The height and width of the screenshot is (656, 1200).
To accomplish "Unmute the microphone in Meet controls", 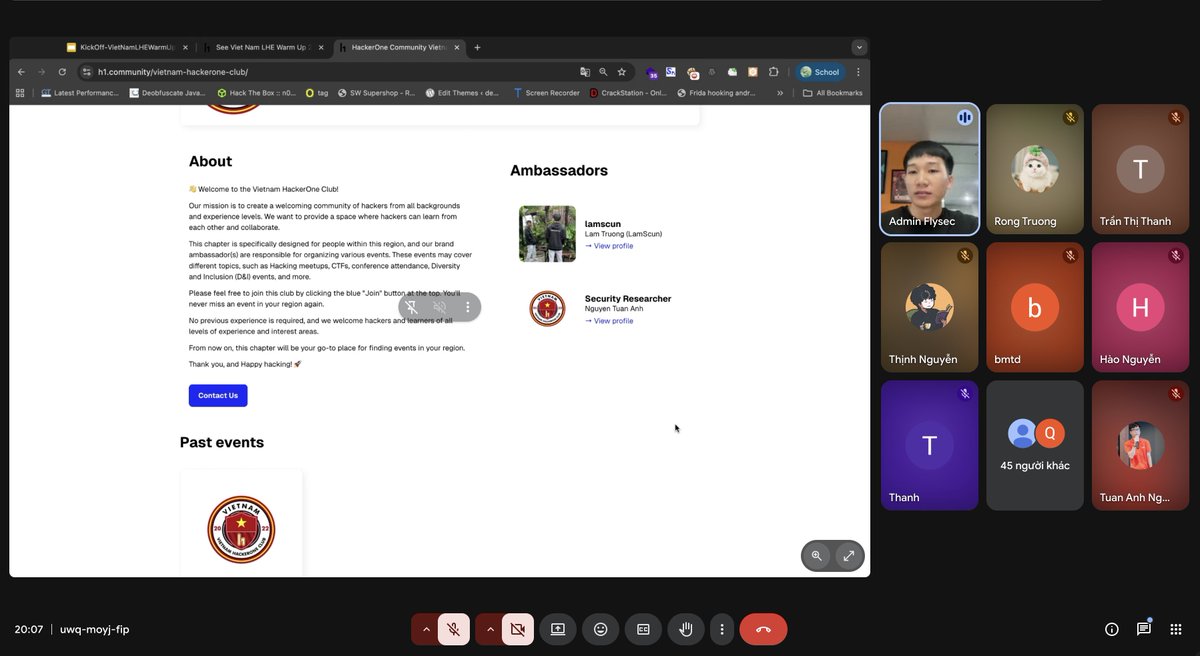I will [453, 629].
